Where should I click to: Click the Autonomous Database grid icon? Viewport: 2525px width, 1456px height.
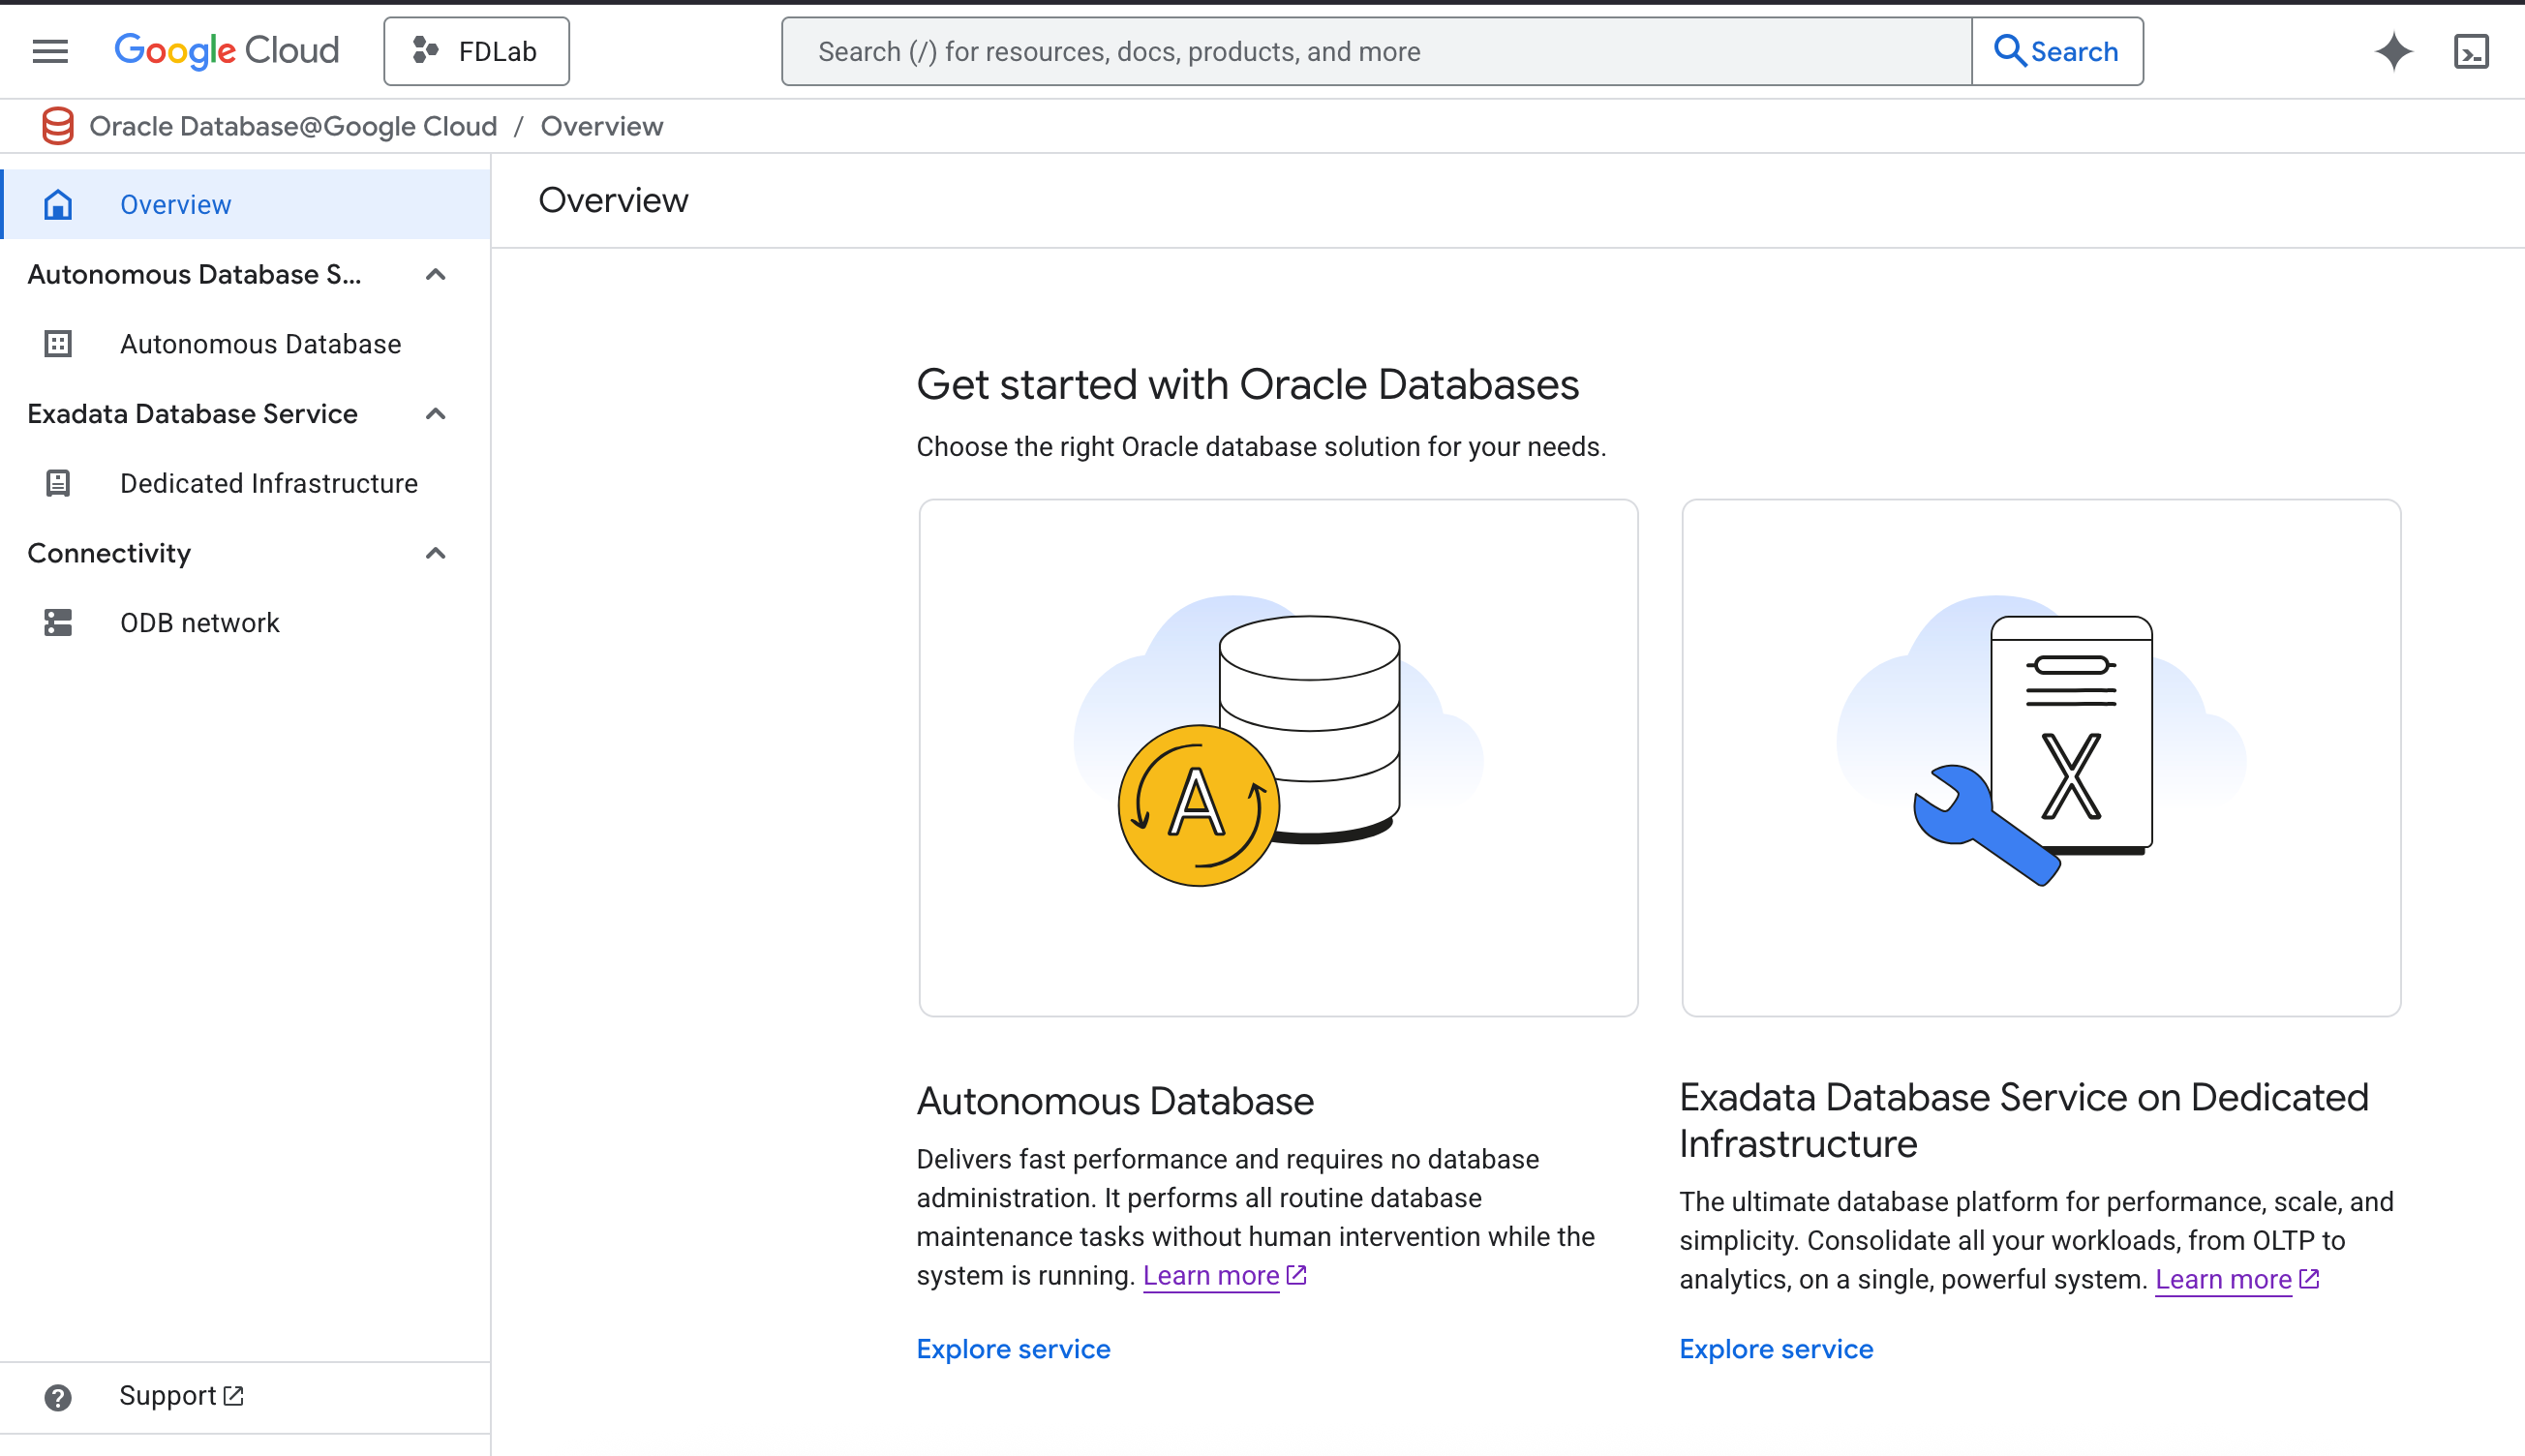point(58,344)
